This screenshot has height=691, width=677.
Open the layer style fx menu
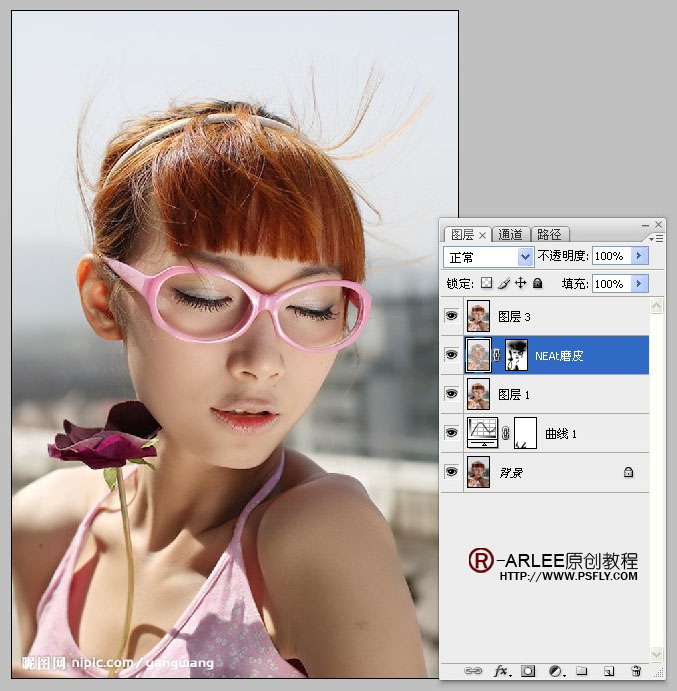502,671
